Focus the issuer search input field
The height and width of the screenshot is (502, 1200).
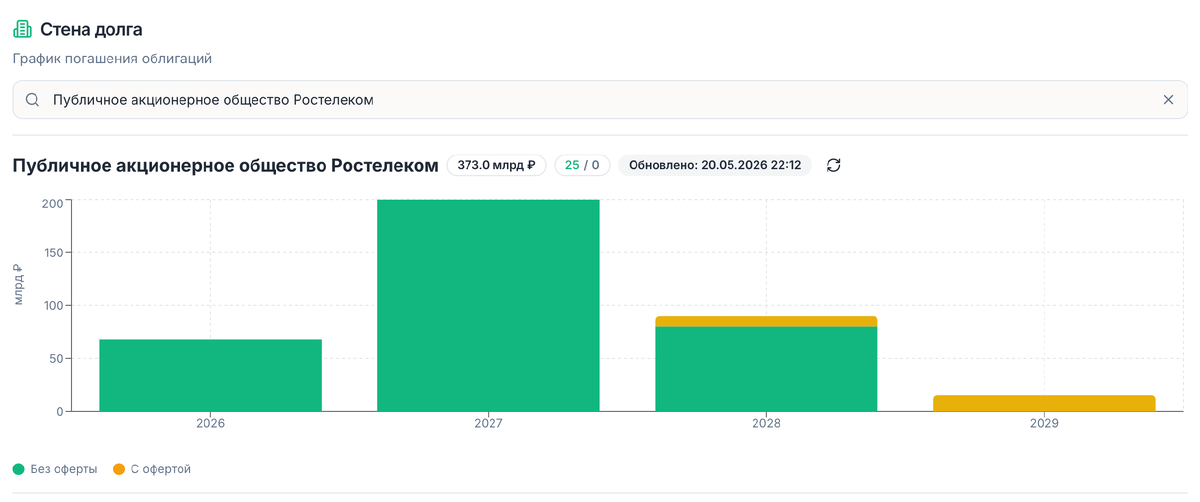600,100
